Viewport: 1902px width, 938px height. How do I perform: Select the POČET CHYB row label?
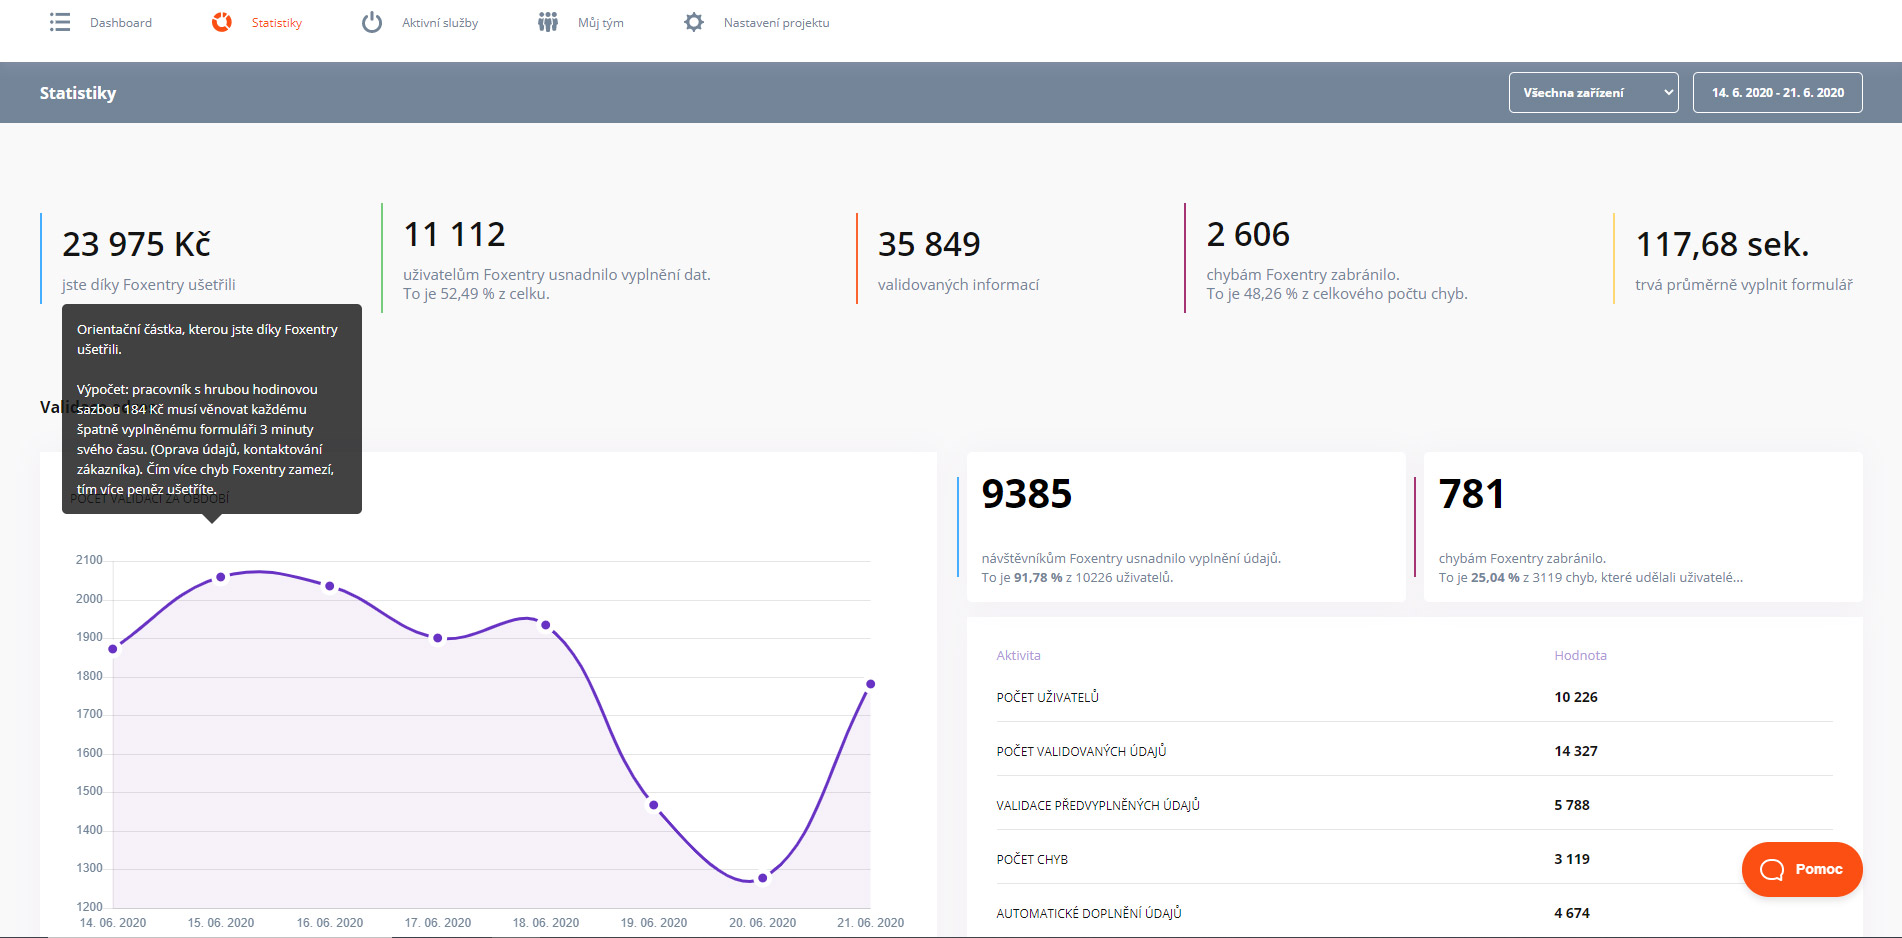pyautogui.click(x=1032, y=860)
